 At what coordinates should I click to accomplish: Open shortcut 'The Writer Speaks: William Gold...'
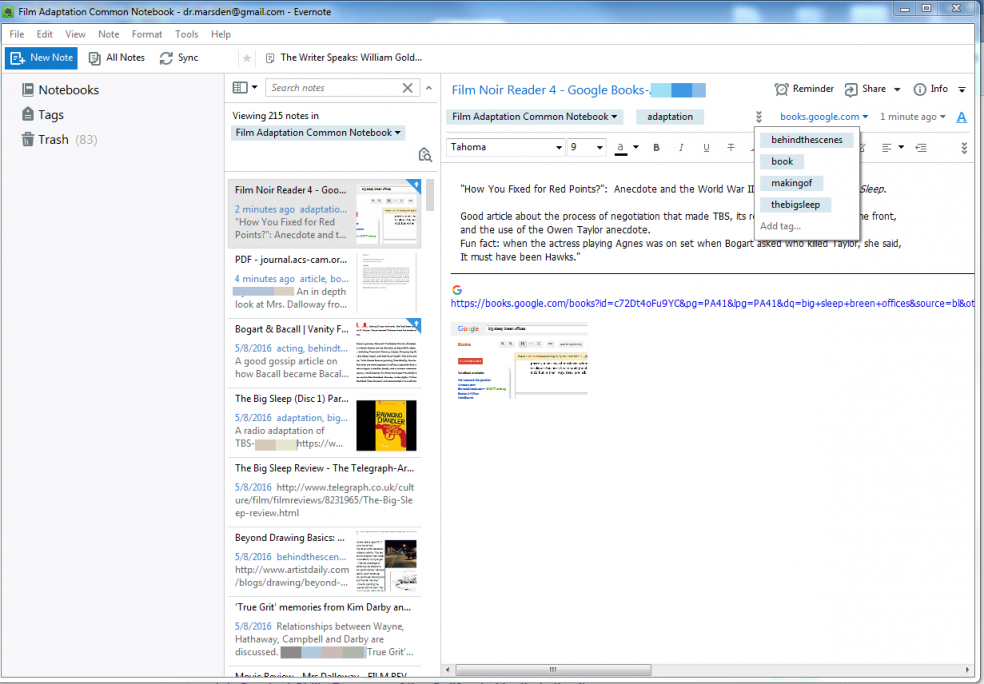[x=343, y=58]
